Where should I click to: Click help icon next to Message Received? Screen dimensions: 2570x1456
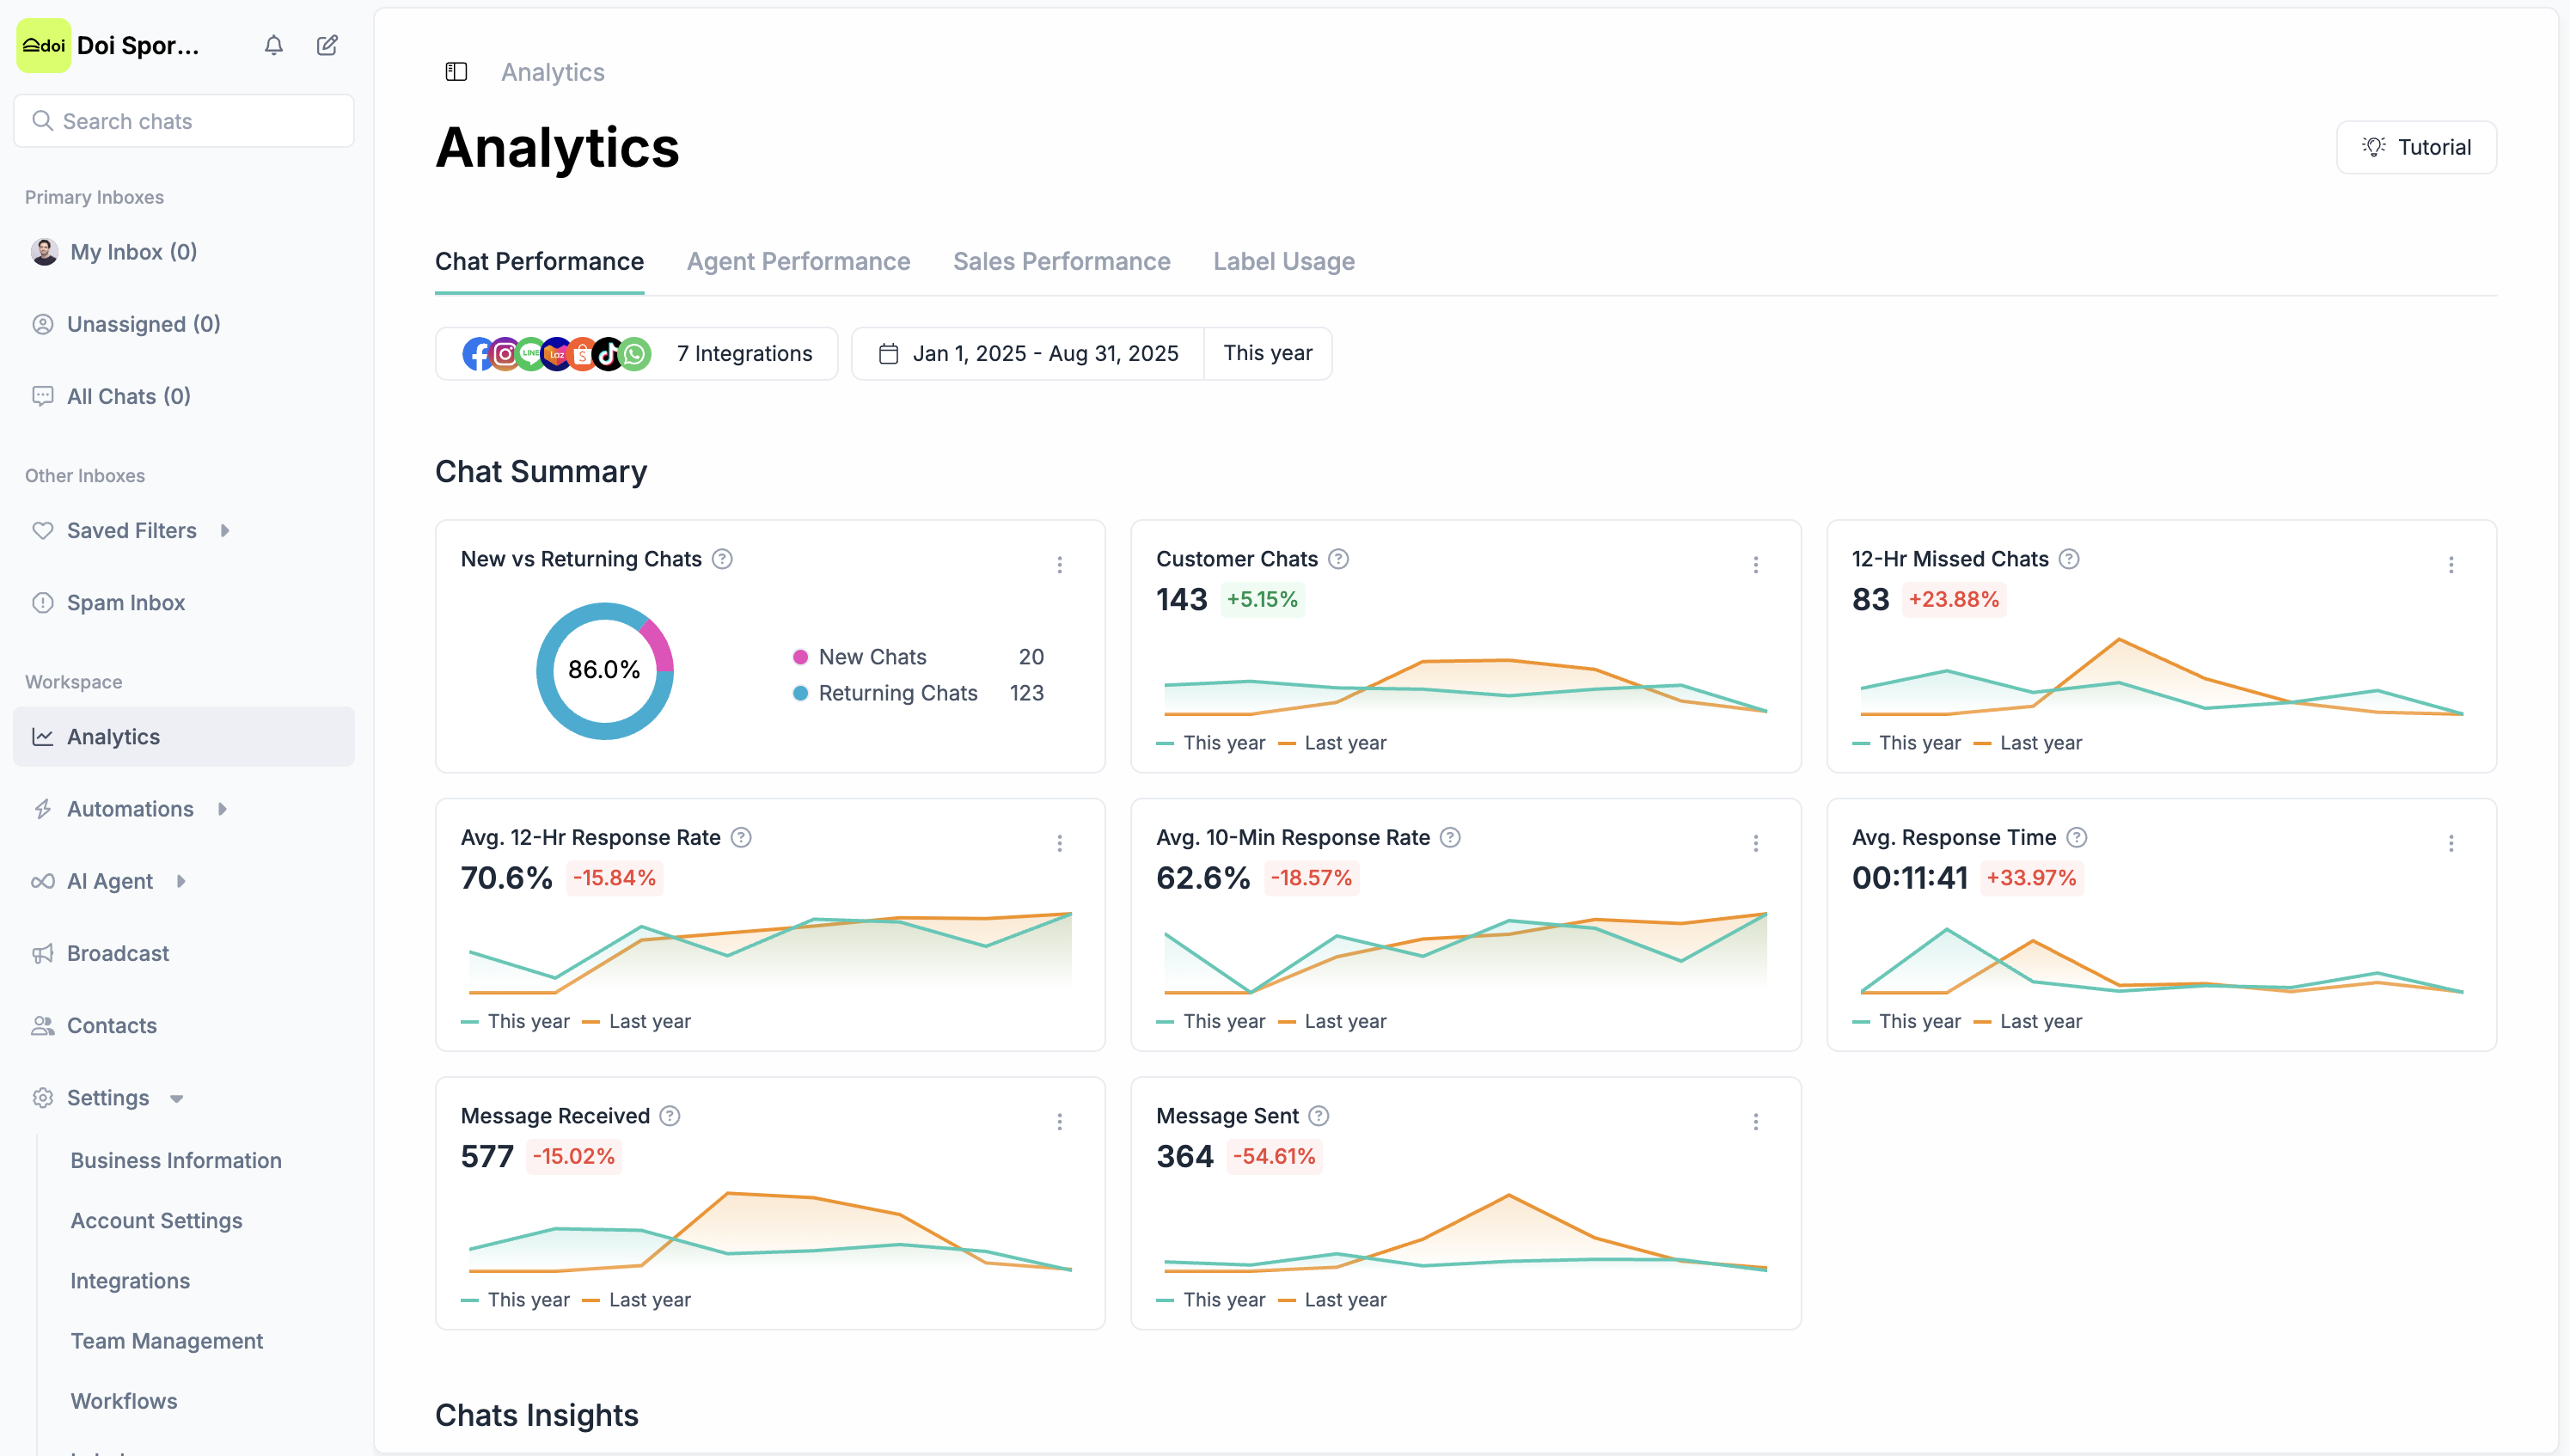point(670,1116)
